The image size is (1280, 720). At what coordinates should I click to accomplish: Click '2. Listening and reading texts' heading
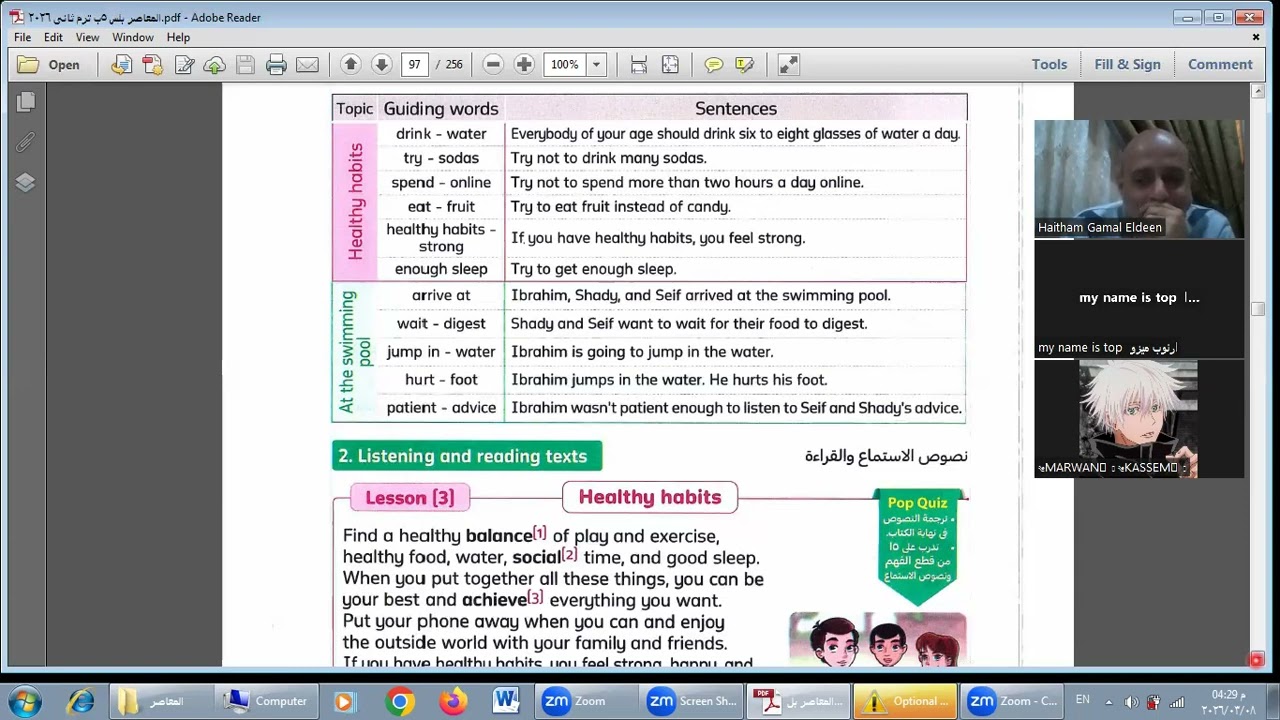pyautogui.click(x=466, y=456)
